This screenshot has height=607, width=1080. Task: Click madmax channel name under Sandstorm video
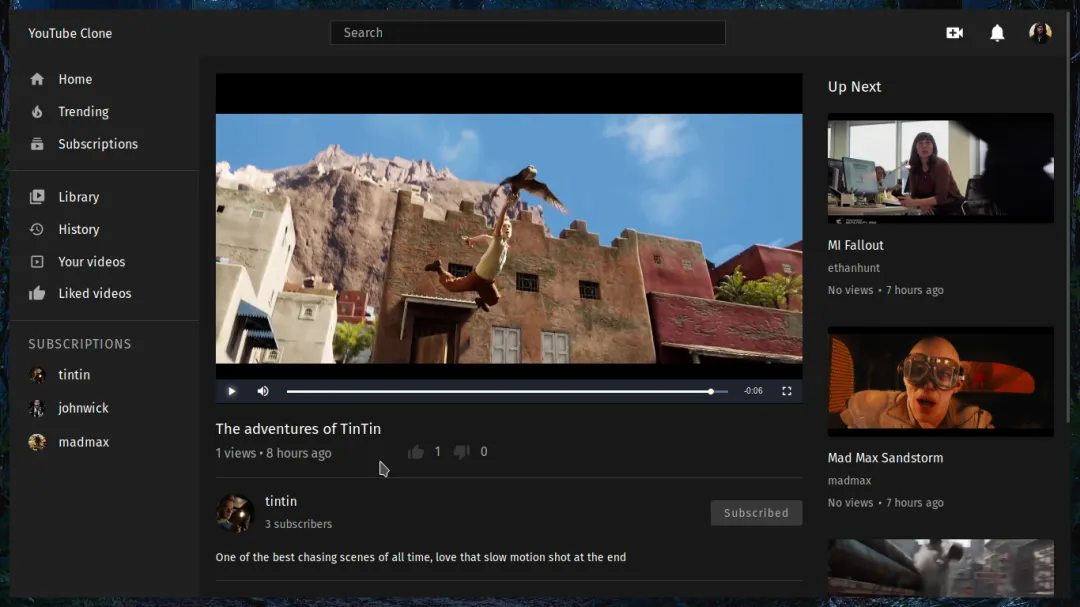pyautogui.click(x=849, y=481)
